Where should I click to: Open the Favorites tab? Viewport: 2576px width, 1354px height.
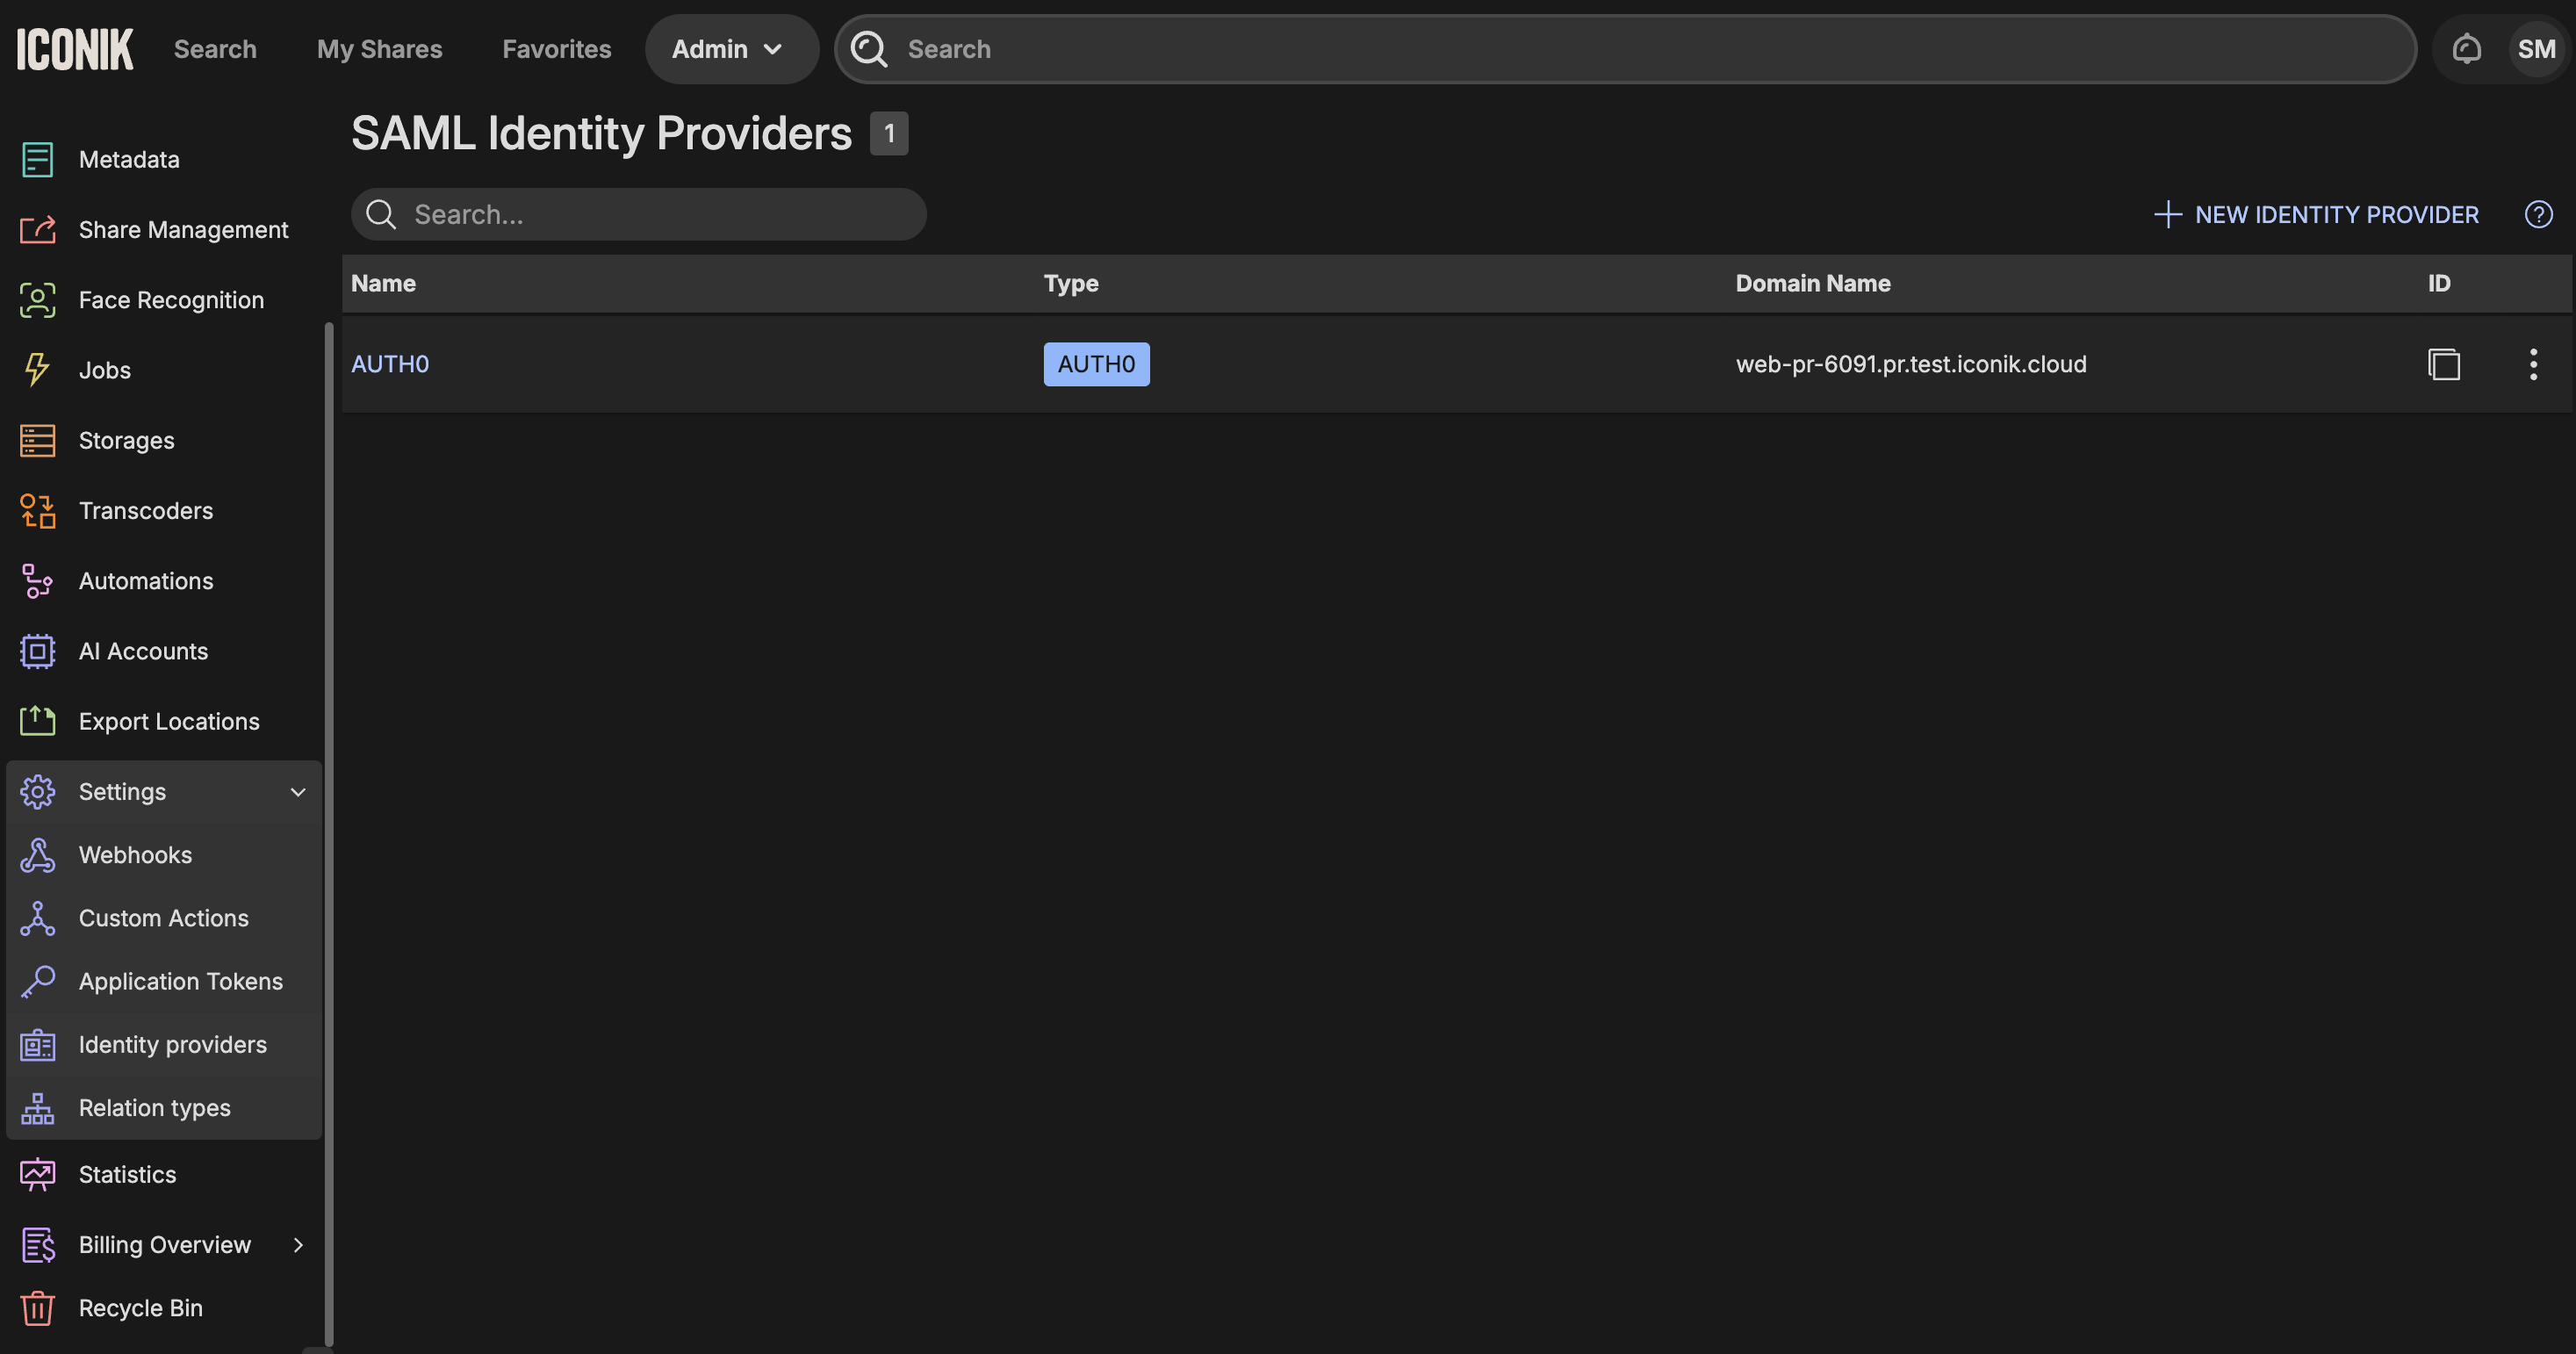click(x=556, y=48)
